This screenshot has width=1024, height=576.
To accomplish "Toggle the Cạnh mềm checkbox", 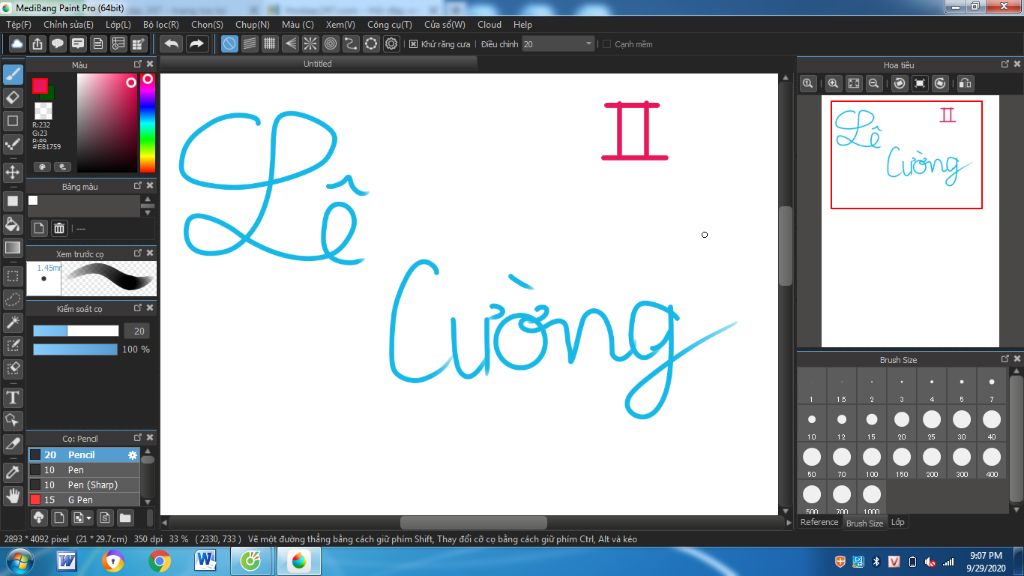I will [x=607, y=44].
